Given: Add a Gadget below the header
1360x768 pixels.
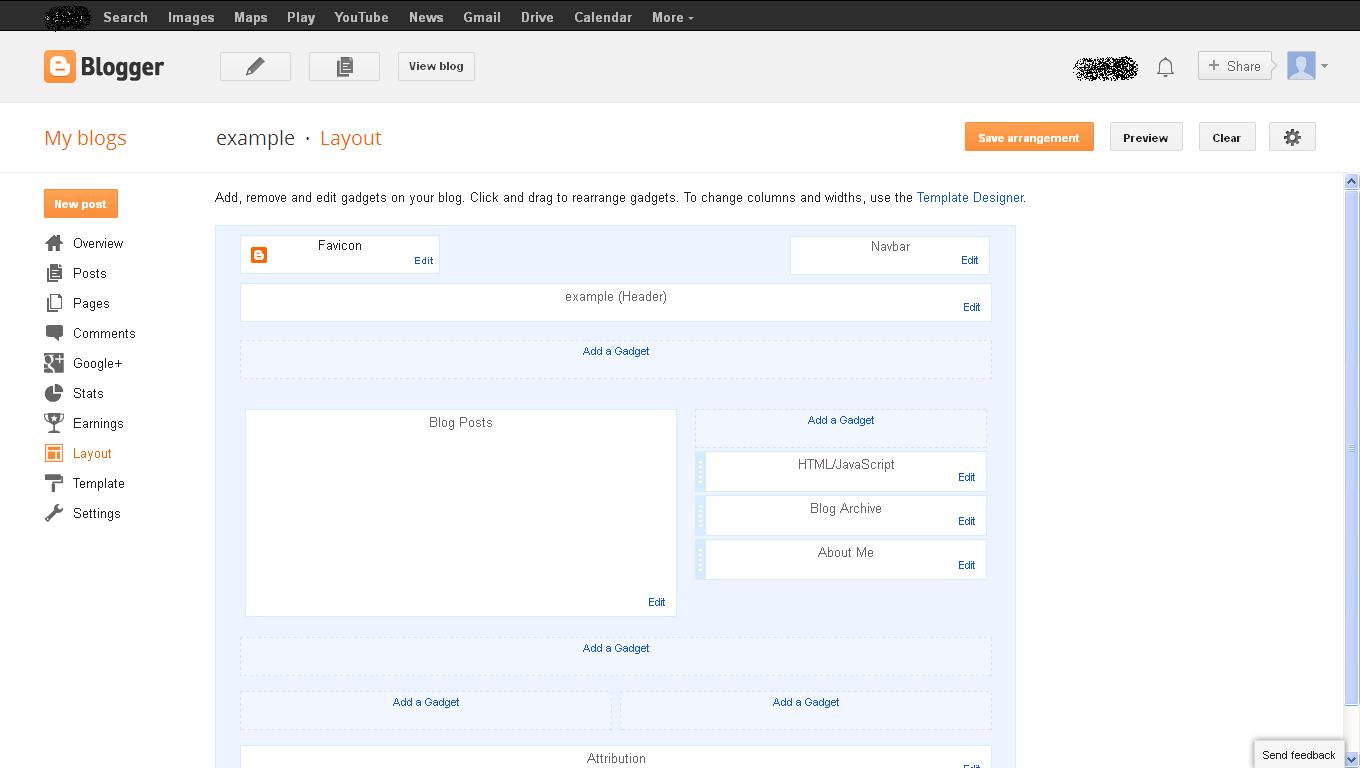Looking at the screenshot, I should (616, 351).
